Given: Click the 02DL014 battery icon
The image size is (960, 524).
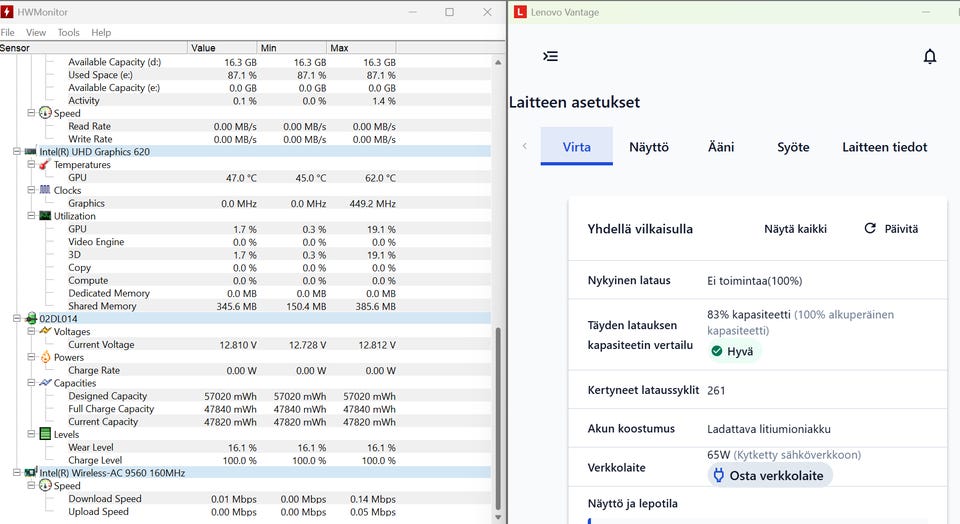Looking at the screenshot, I should point(31,318).
